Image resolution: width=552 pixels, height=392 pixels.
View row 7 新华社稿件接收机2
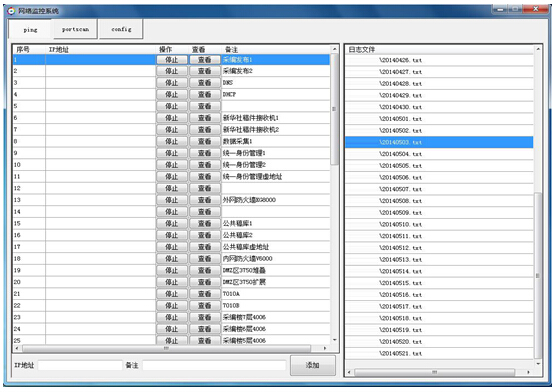205,130
